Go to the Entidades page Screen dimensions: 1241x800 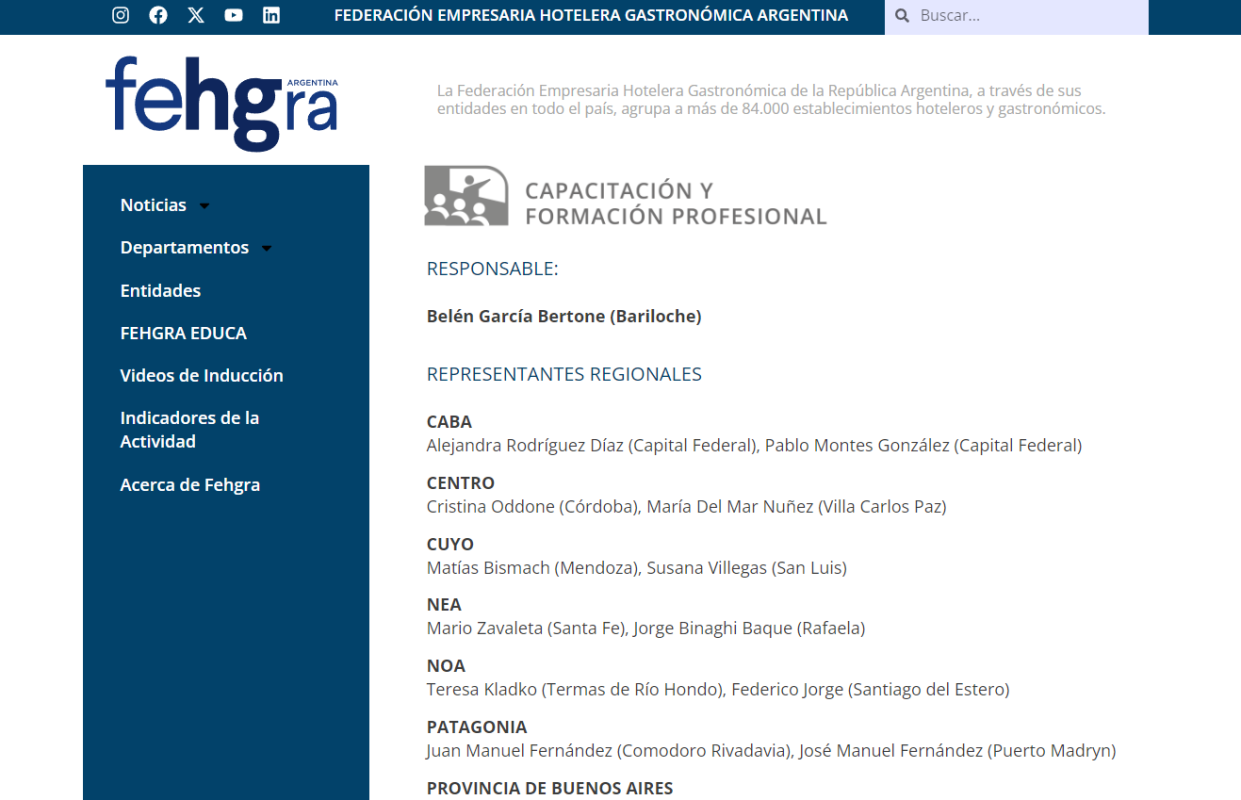(x=160, y=291)
